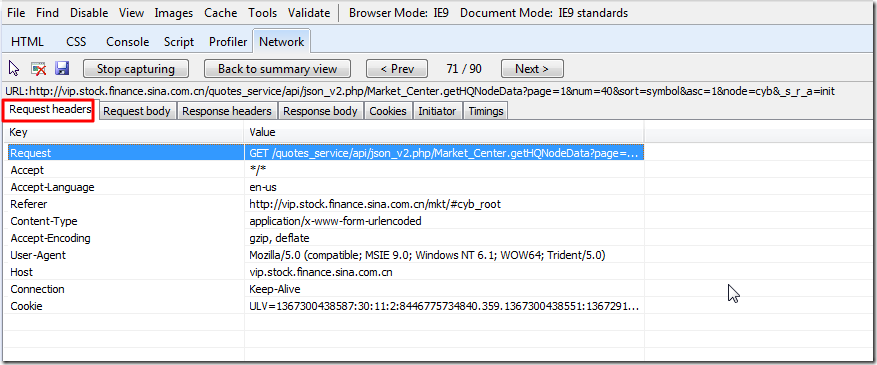
Task: Sort by the Value column header
Action: 445,132
